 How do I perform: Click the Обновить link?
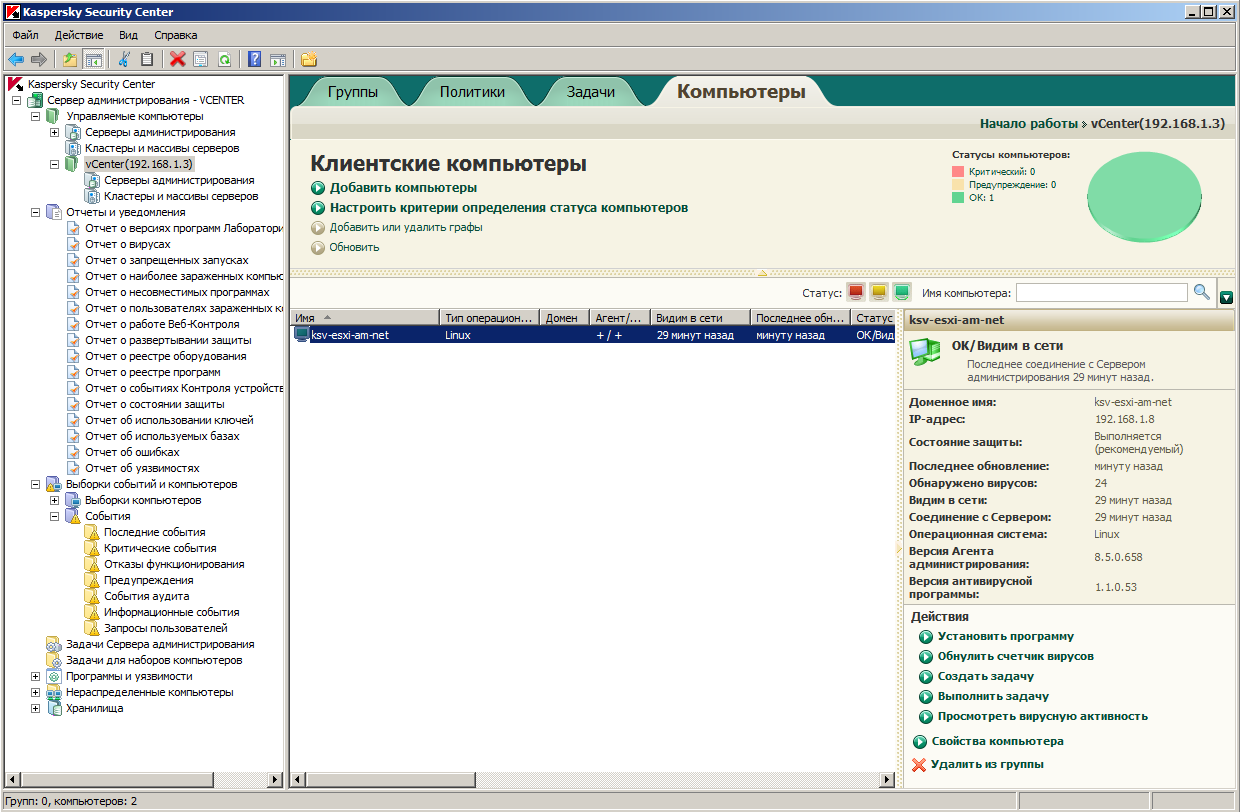coord(354,248)
